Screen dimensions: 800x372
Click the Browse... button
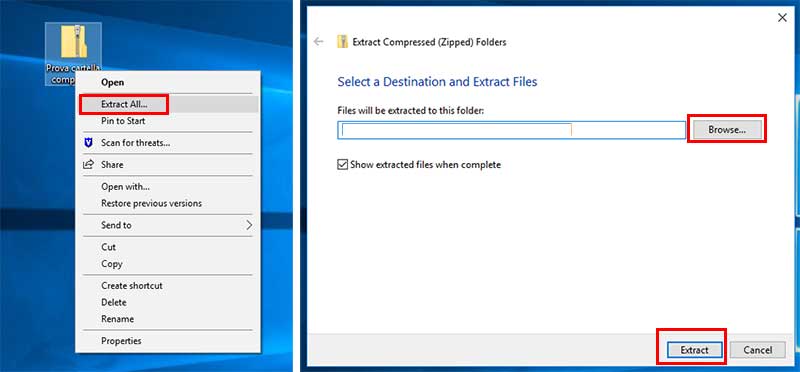727,130
